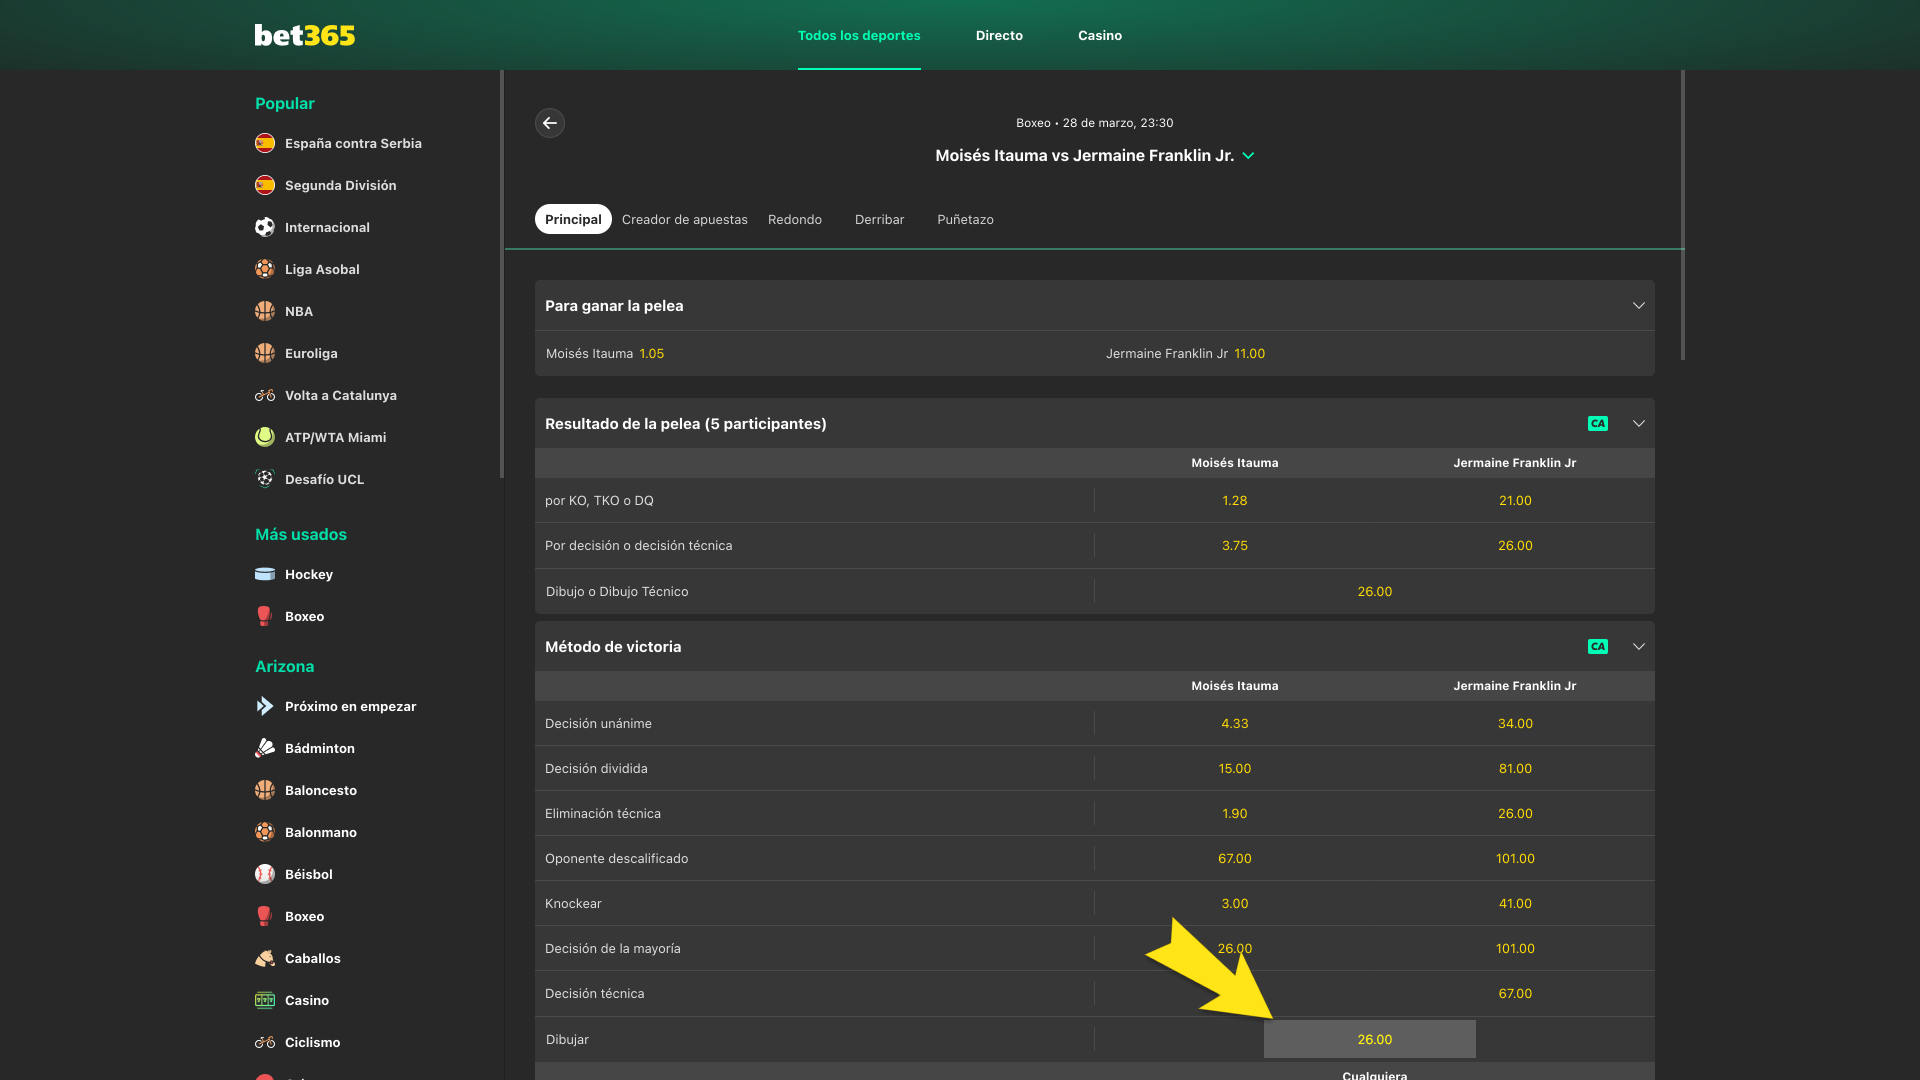Open the Derribar tab
This screenshot has height=1080, width=1920.
pos(879,219)
